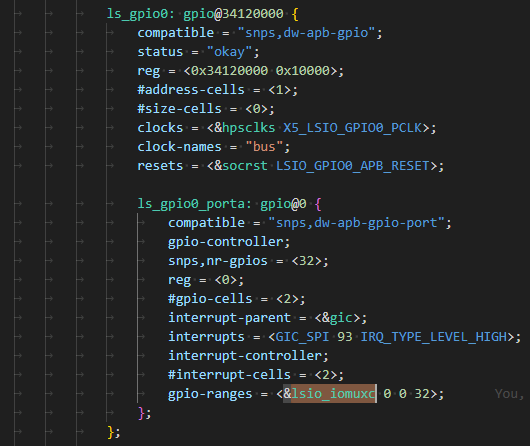Click the "okay" status value
Viewport: 530px width, 446px height.
click(x=230, y=52)
